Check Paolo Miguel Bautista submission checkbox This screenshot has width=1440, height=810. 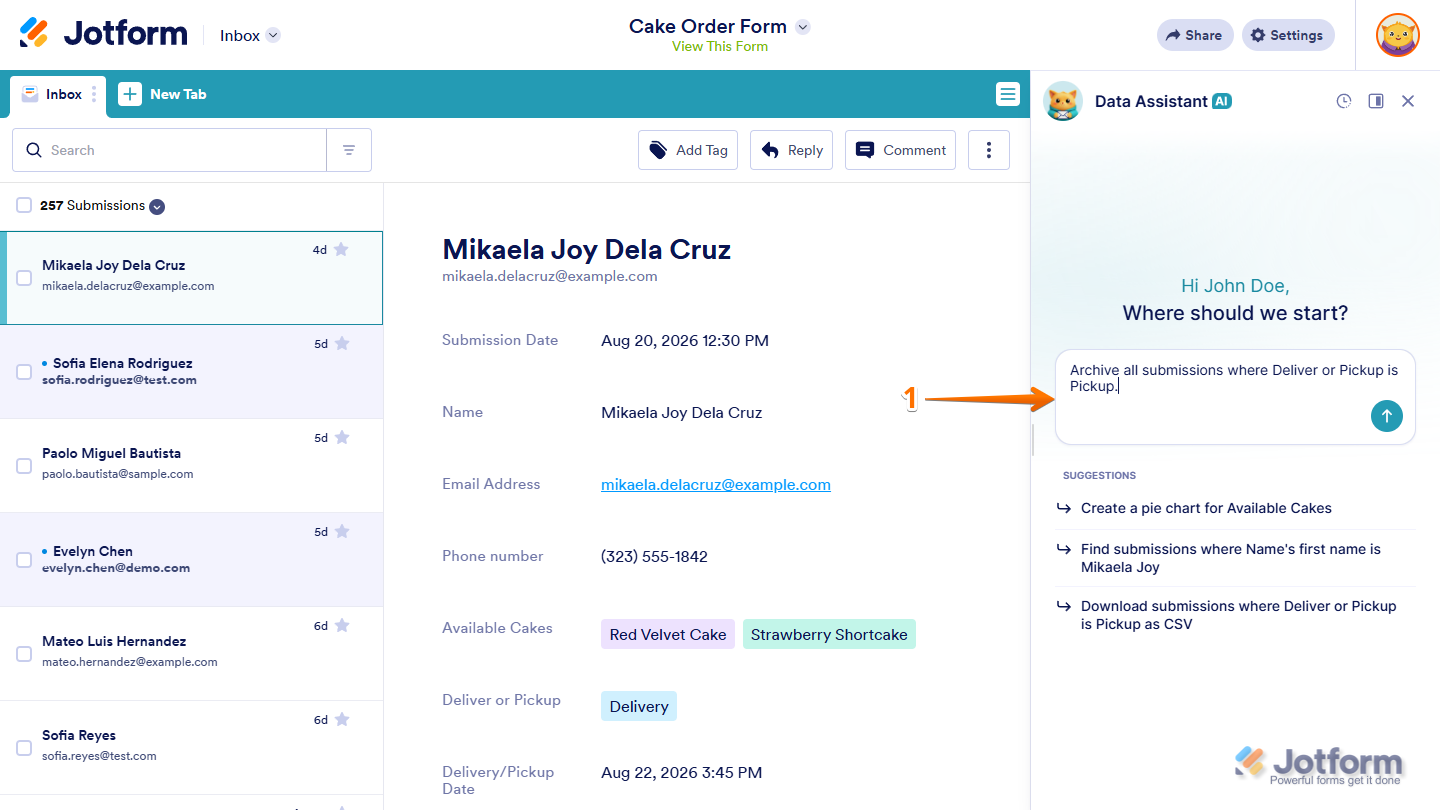(24, 466)
